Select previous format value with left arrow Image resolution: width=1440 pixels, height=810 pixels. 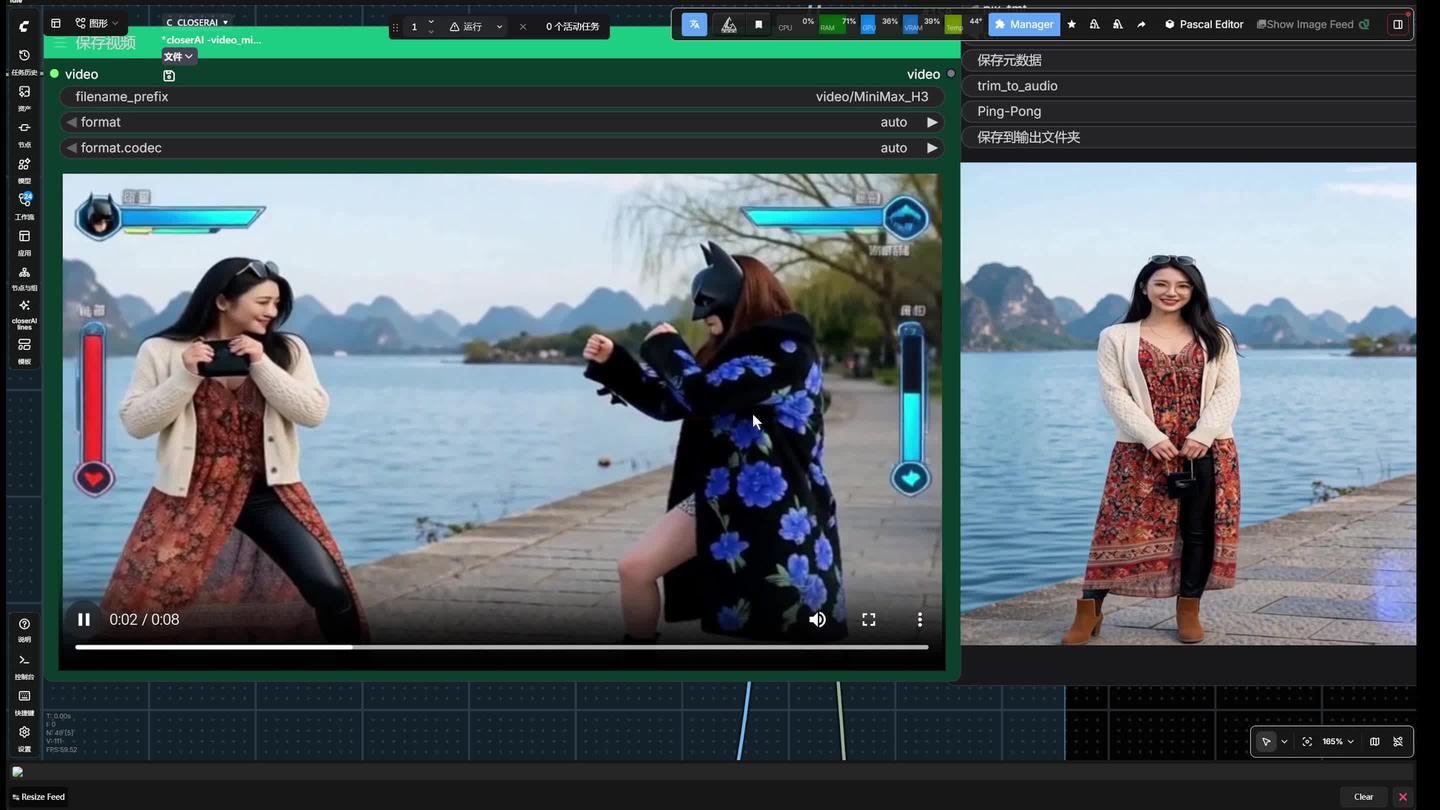(71, 122)
